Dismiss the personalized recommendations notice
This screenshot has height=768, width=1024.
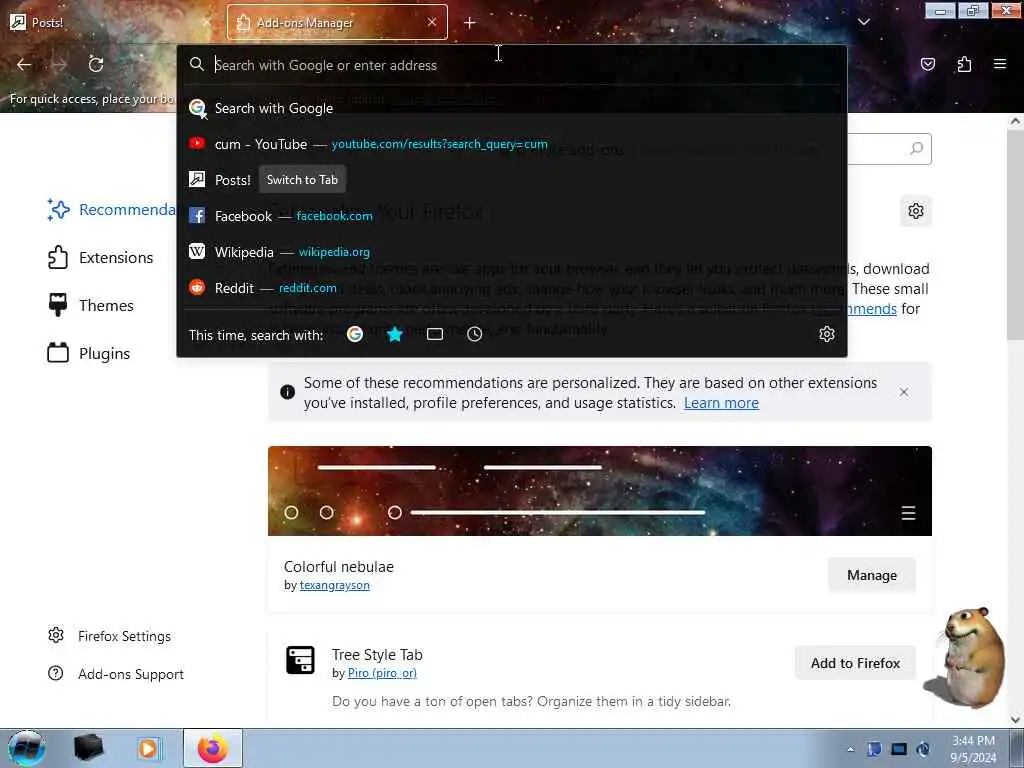904,392
